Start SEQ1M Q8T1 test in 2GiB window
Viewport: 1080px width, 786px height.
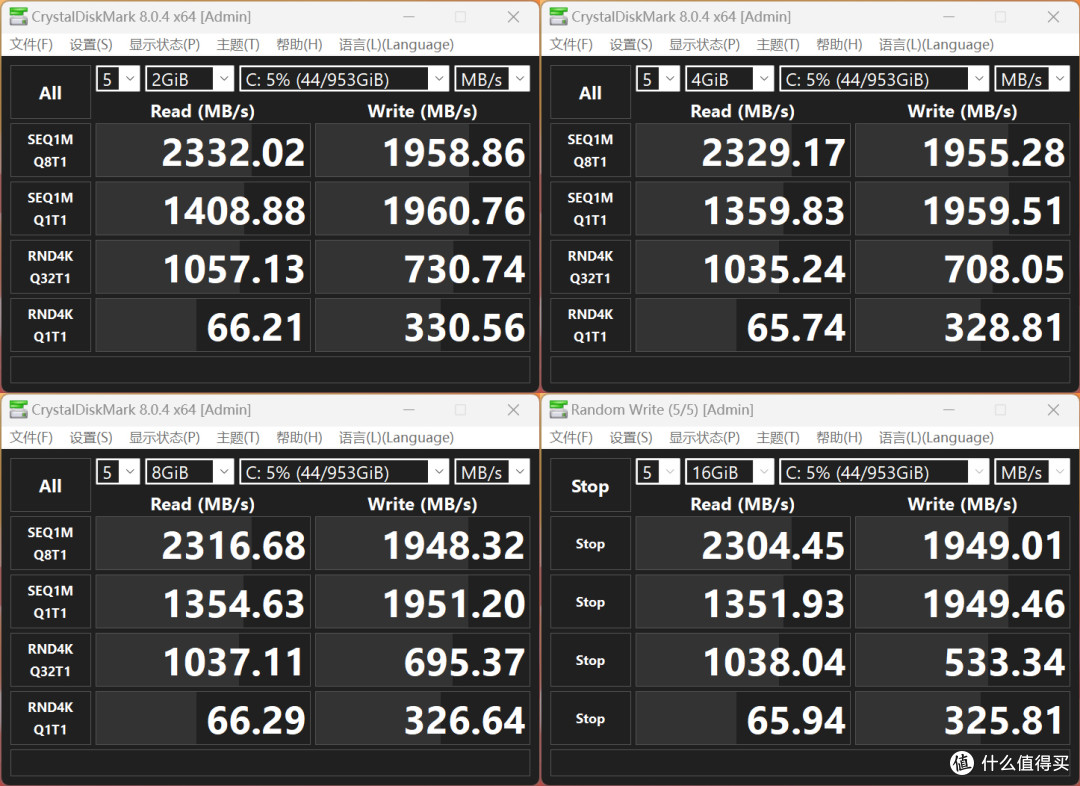(x=50, y=150)
